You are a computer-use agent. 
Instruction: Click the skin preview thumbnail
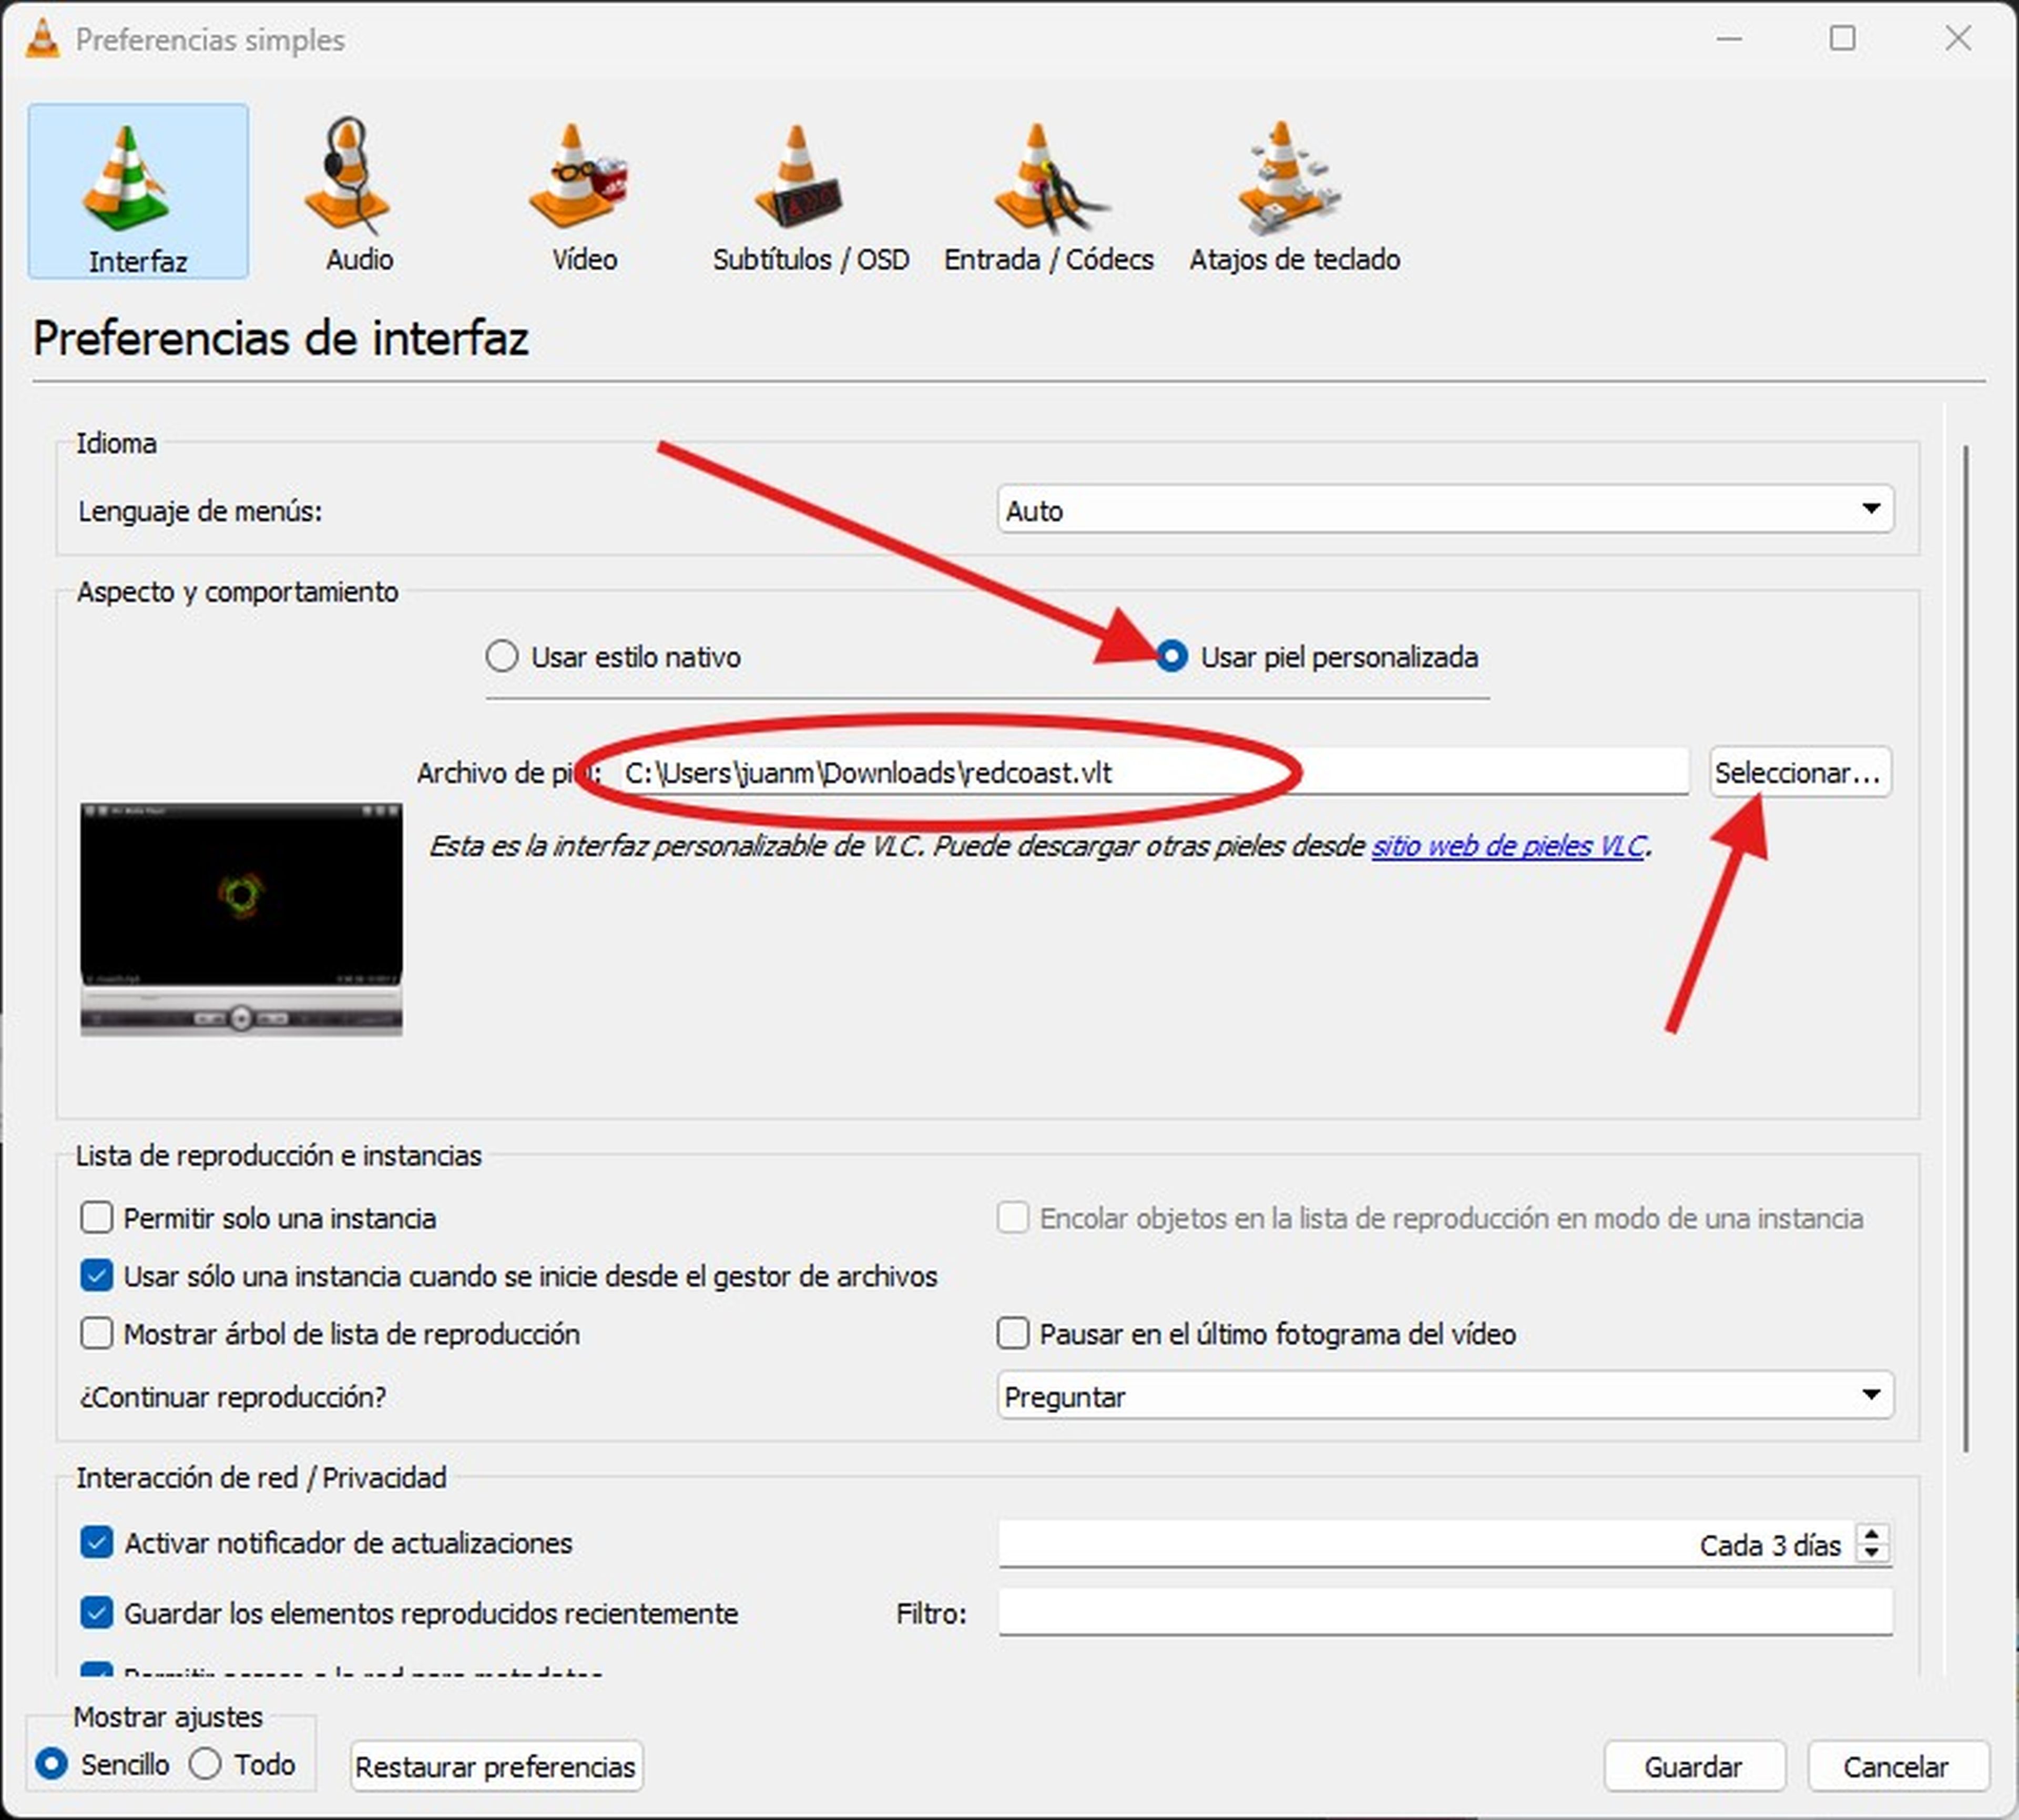[x=241, y=918]
